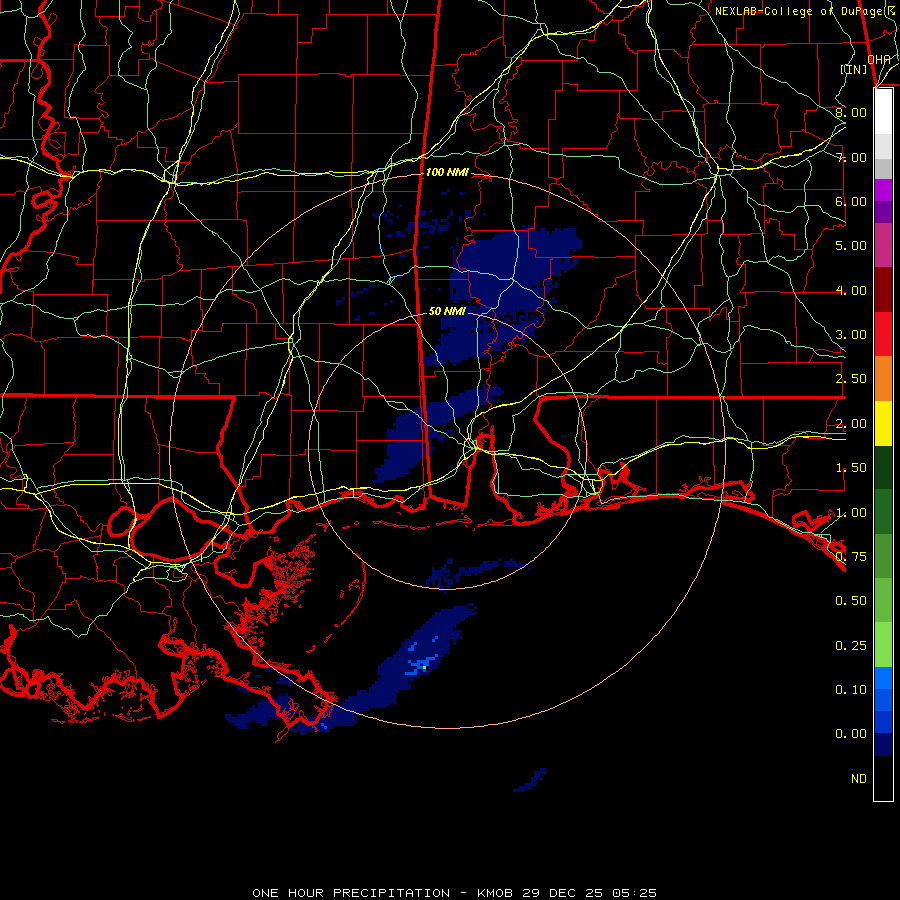Click the OHA product label
Image resolution: width=900 pixels, height=900 pixels.
click(x=879, y=59)
